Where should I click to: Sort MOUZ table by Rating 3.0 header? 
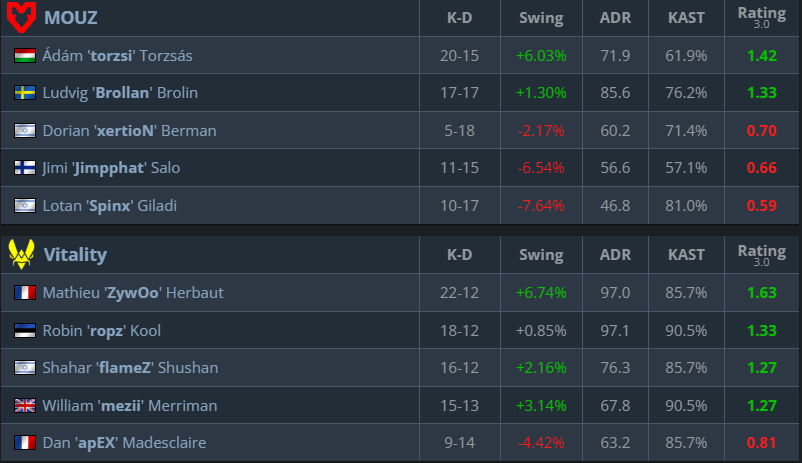click(x=761, y=18)
